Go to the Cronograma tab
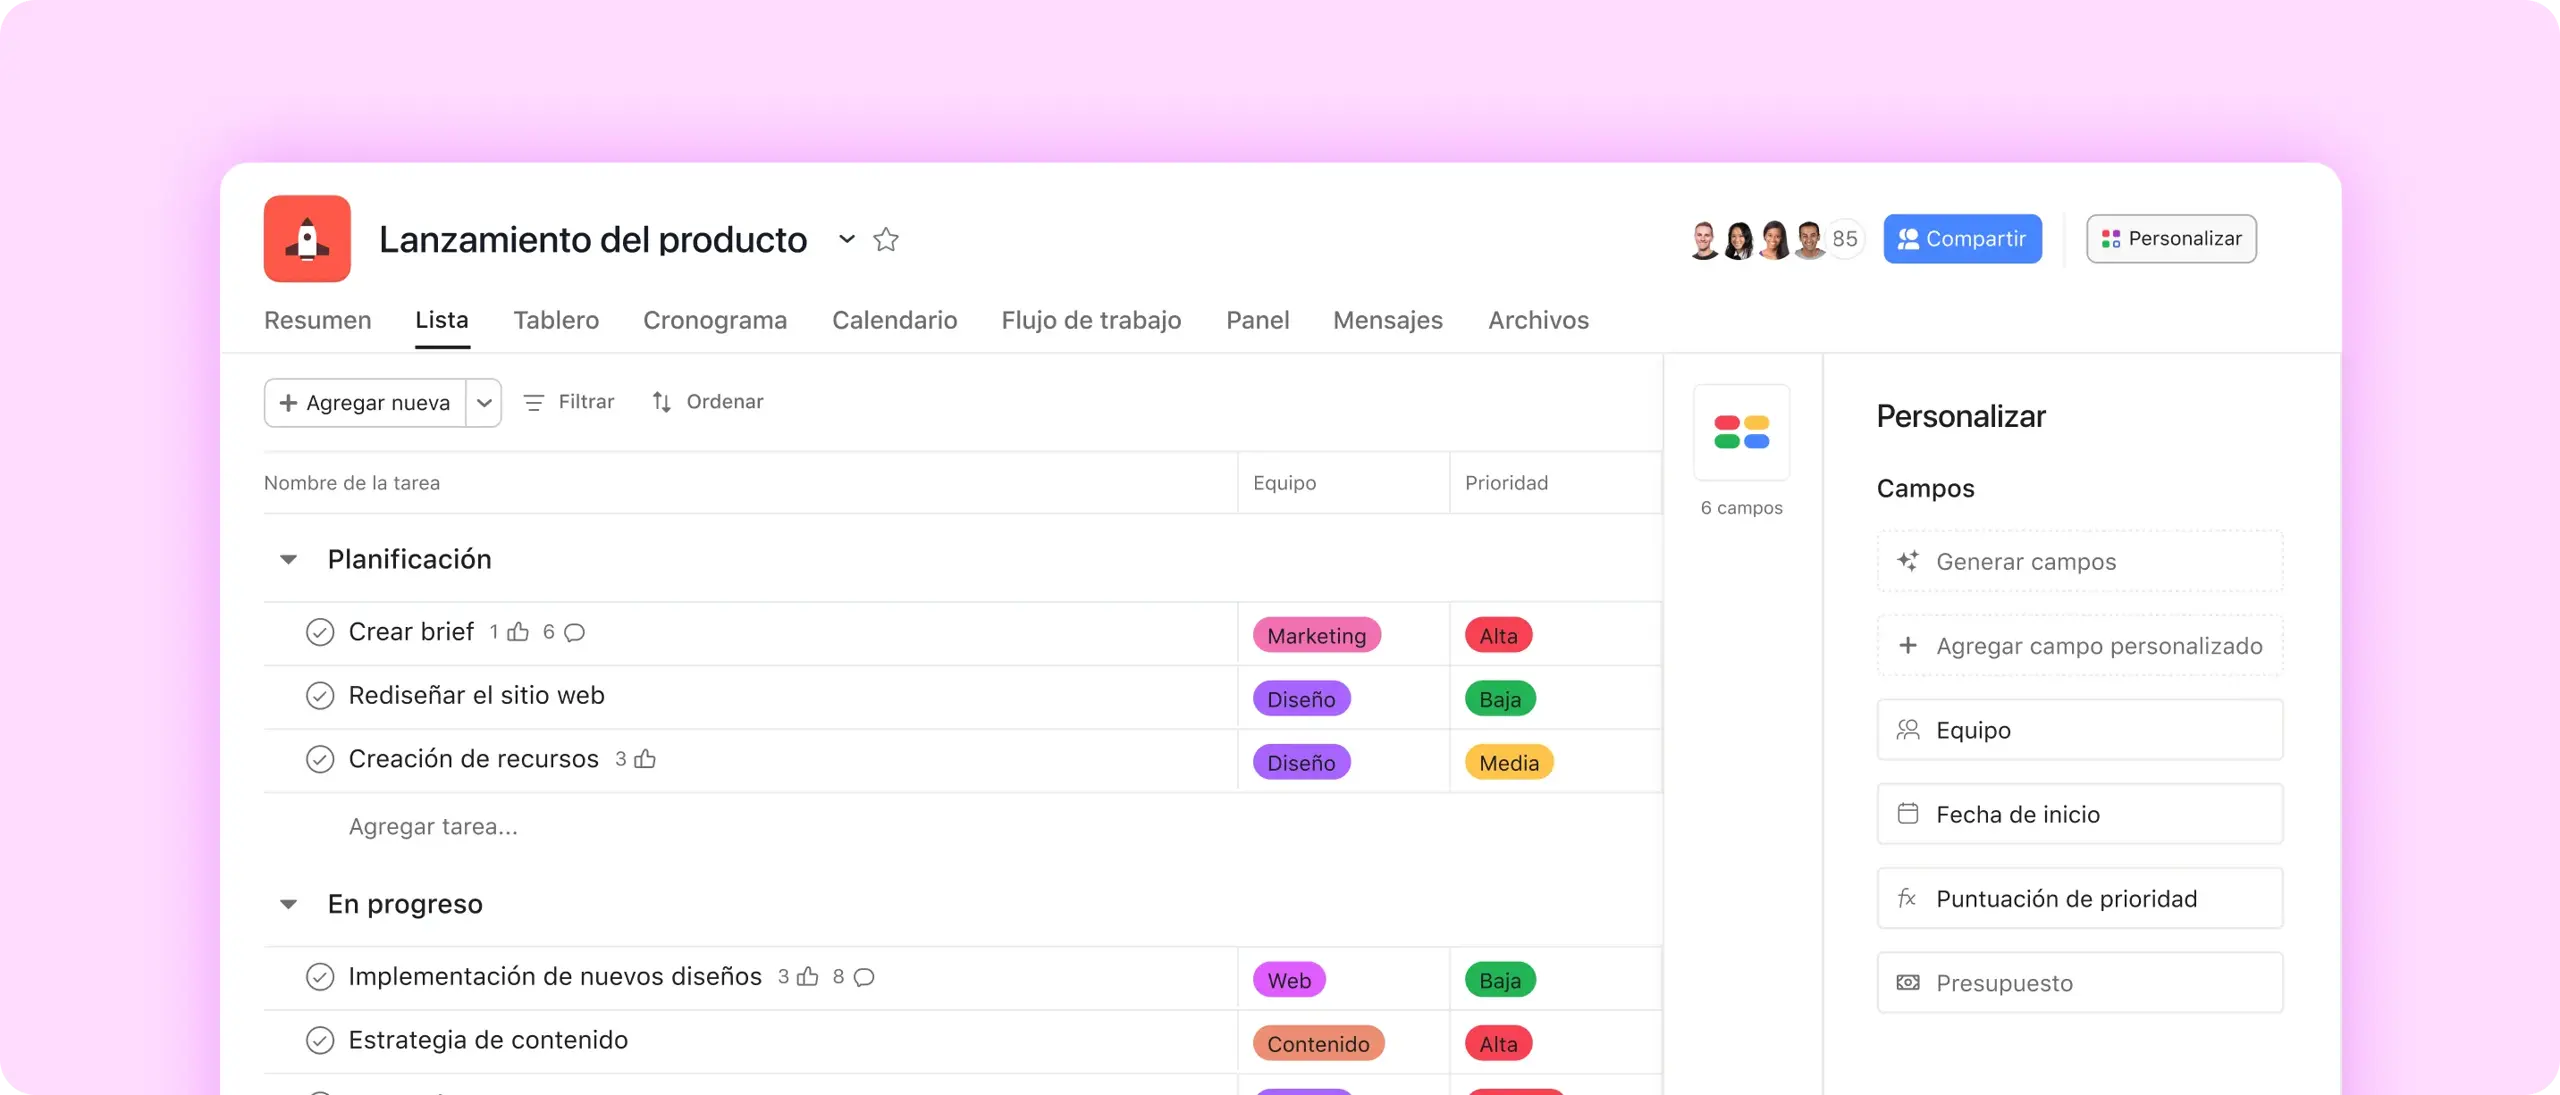The height and width of the screenshot is (1095, 2560). click(x=715, y=320)
